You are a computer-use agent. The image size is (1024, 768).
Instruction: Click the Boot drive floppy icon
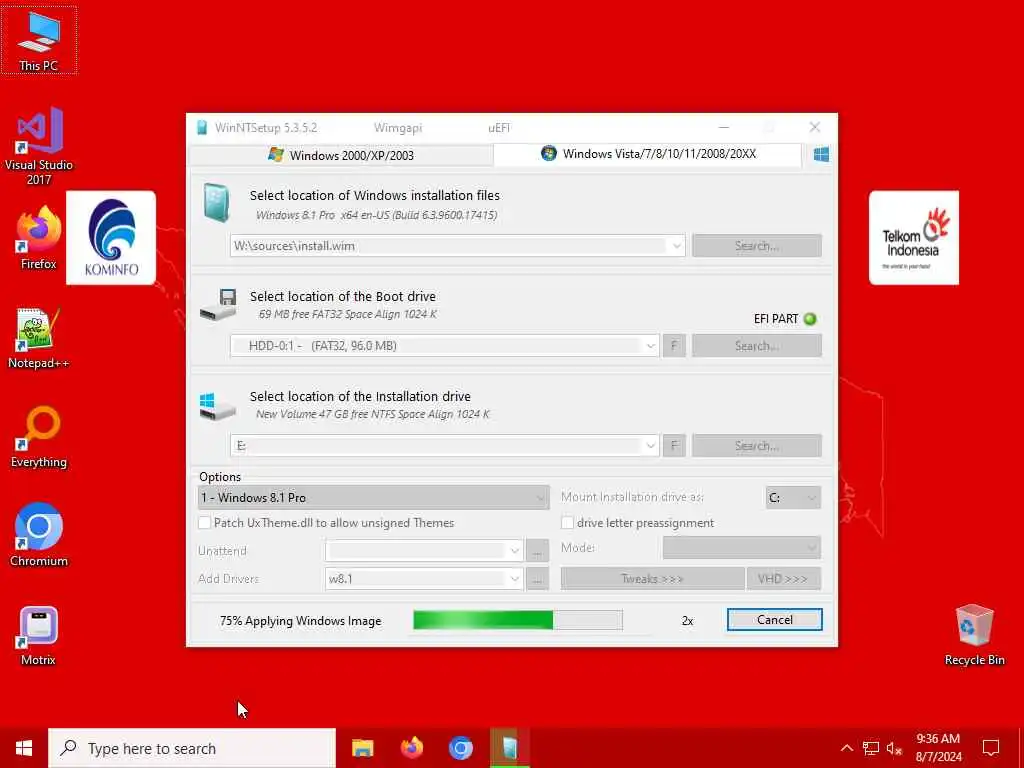[x=219, y=304]
